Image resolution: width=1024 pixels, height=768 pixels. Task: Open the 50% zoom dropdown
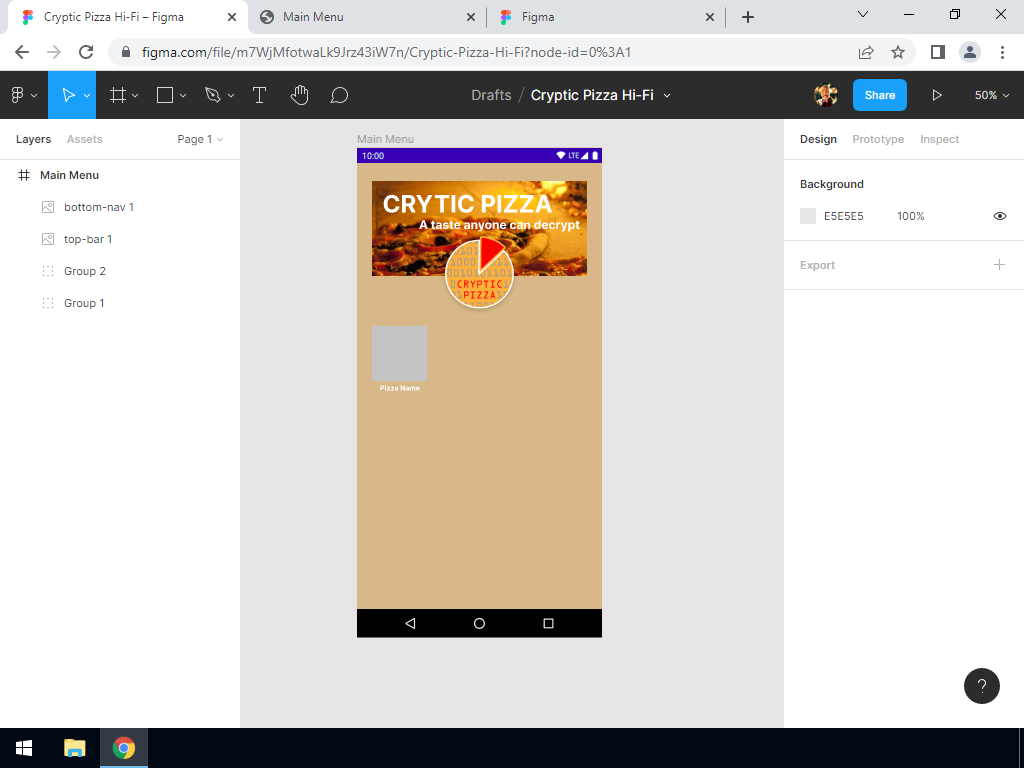pyautogui.click(x=992, y=95)
